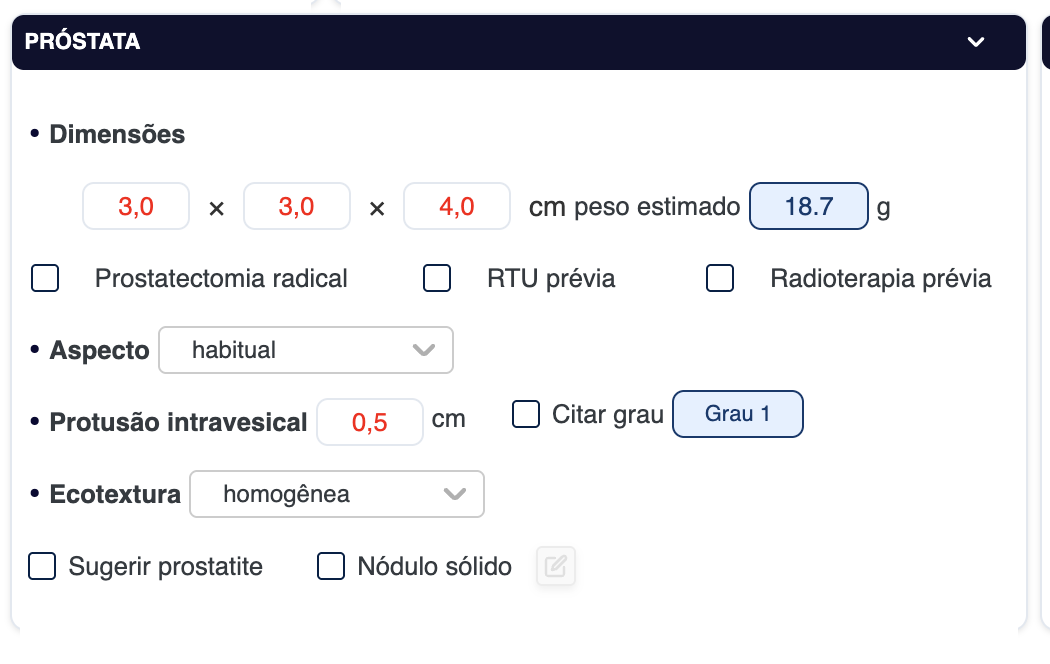This screenshot has width=1050, height=664.
Task: Tick the Nódulo sólido checkbox
Action: pyautogui.click(x=331, y=567)
